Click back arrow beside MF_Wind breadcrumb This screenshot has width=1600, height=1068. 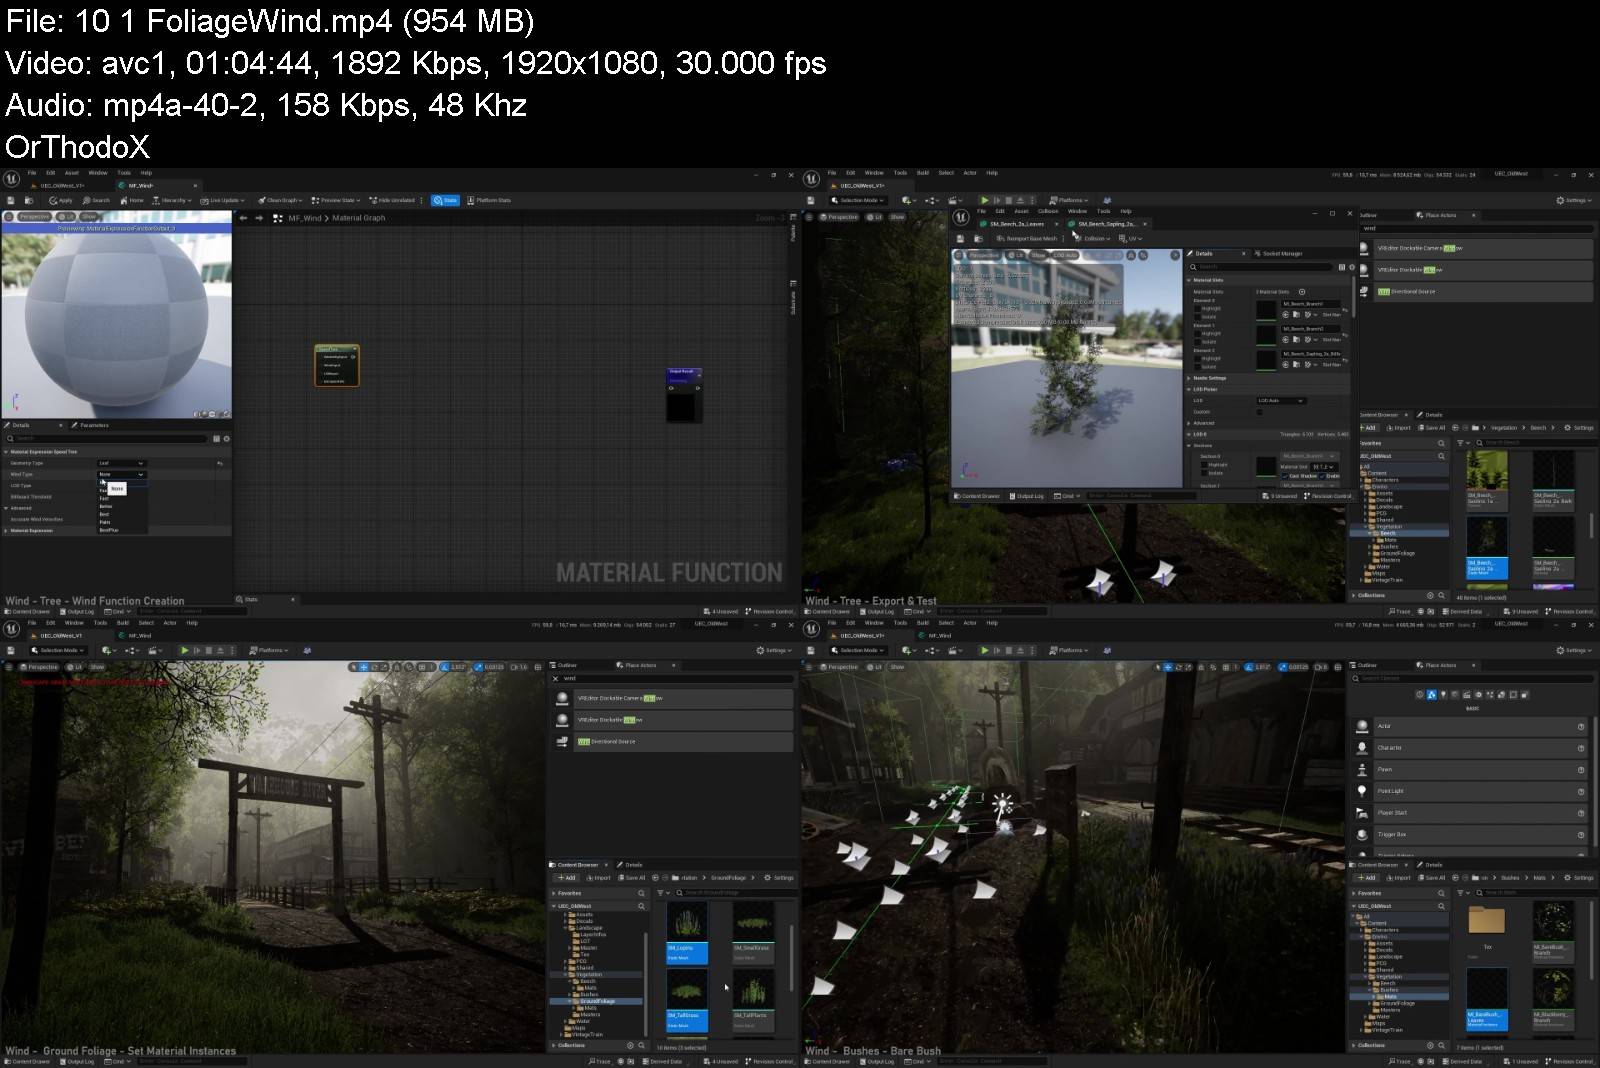[x=243, y=218]
